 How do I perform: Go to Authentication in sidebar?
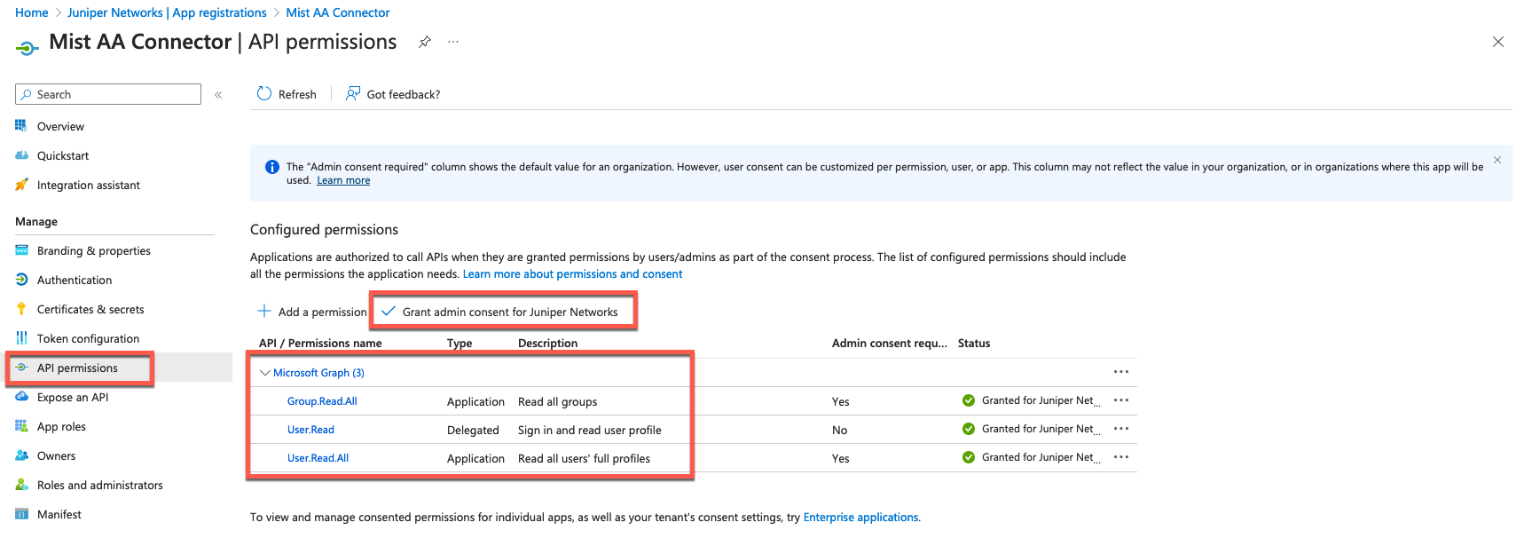pos(74,280)
